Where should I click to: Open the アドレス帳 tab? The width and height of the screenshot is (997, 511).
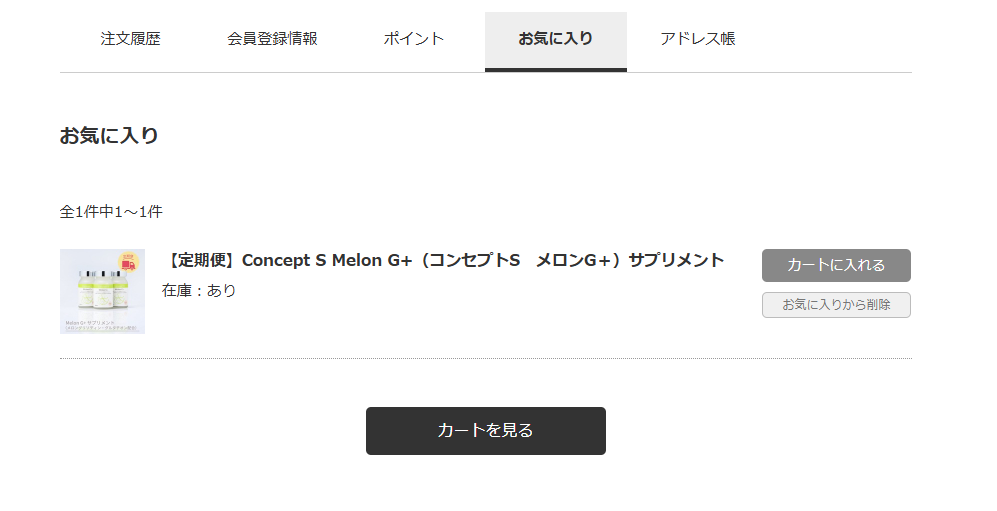[x=697, y=39]
